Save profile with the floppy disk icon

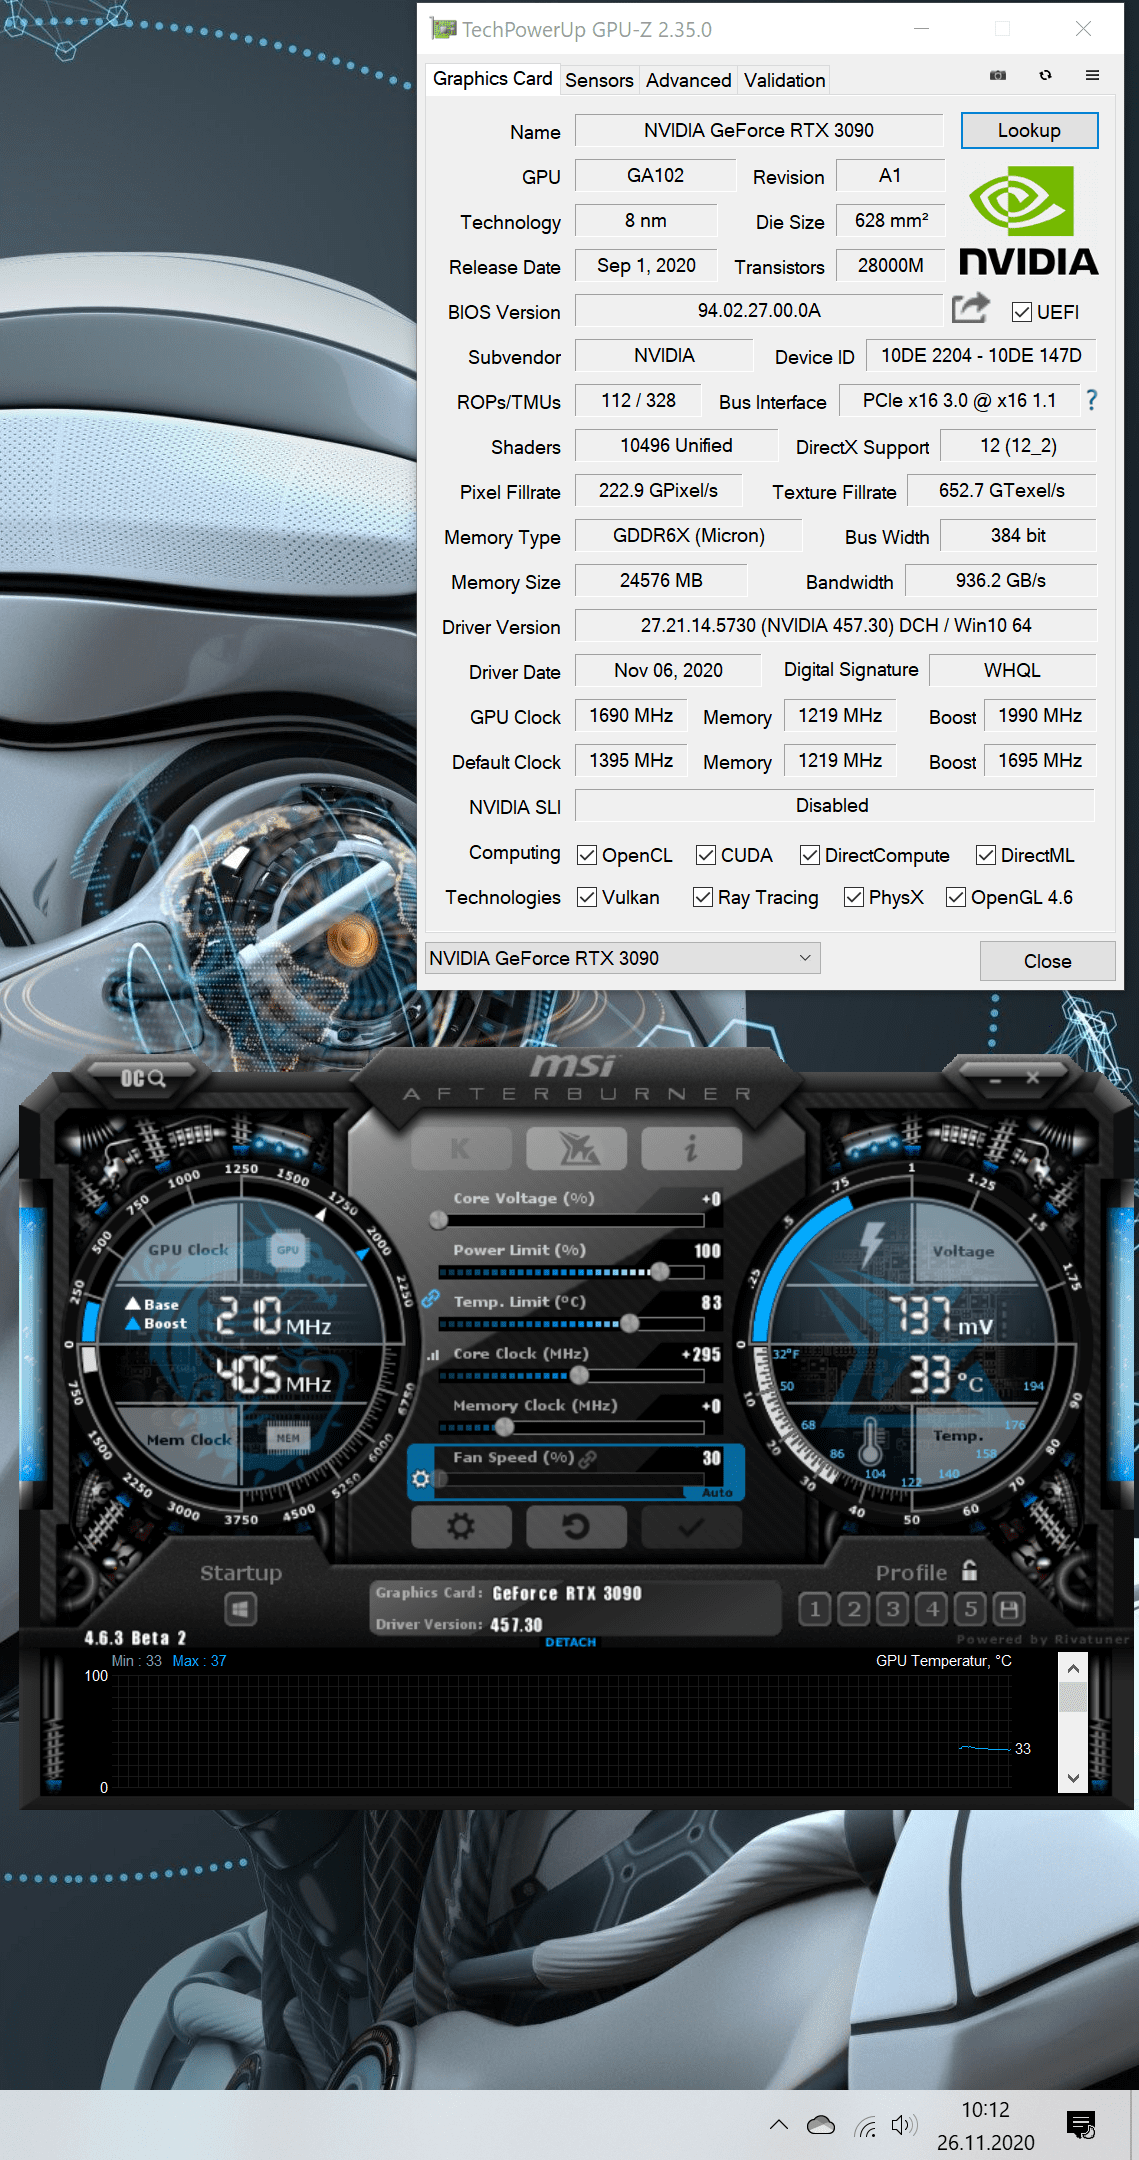tap(1010, 1609)
